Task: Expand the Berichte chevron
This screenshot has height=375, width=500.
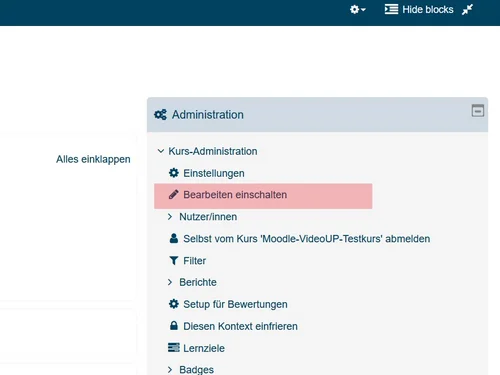Action: [x=170, y=282]
